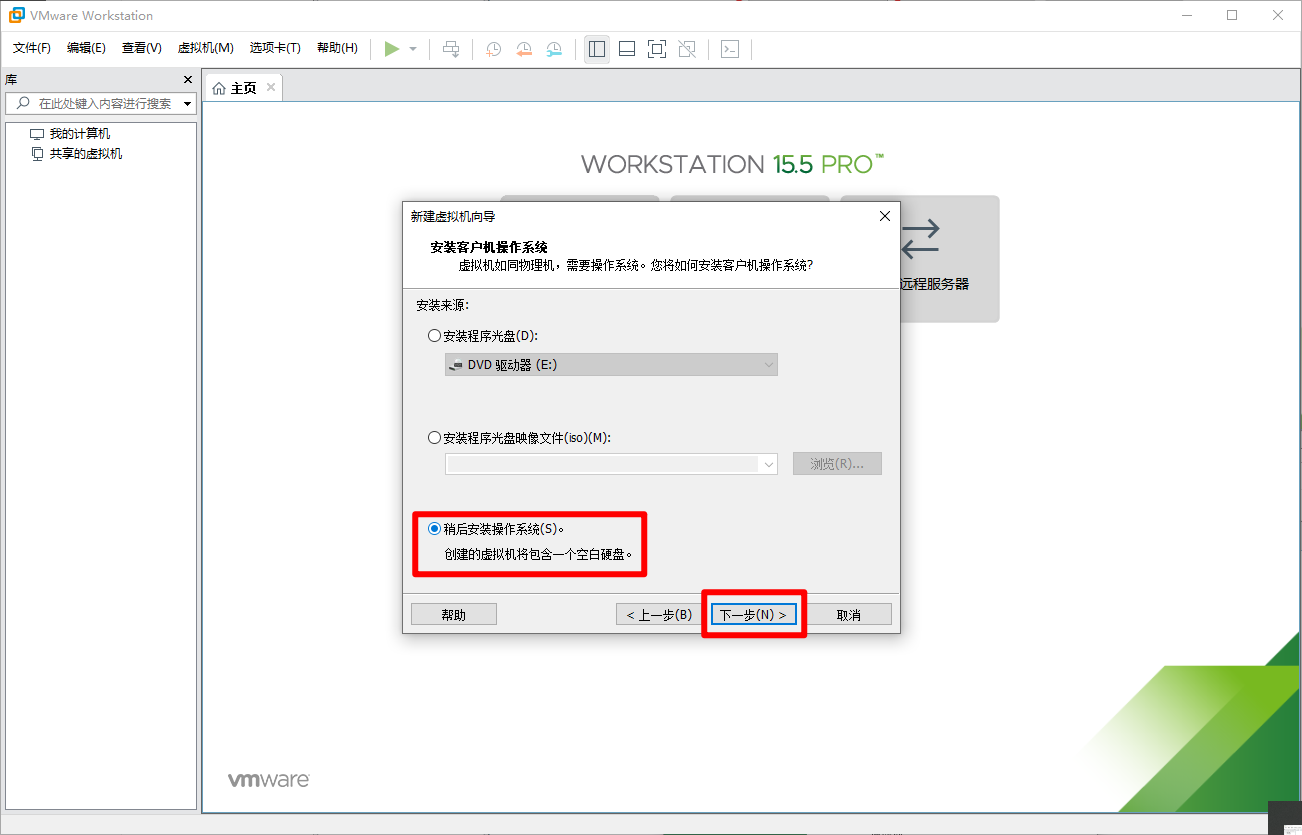This screenshot has width=1302, height=835.
Task: Click the full screen mode icon
Action: click(x=657, y=48)
